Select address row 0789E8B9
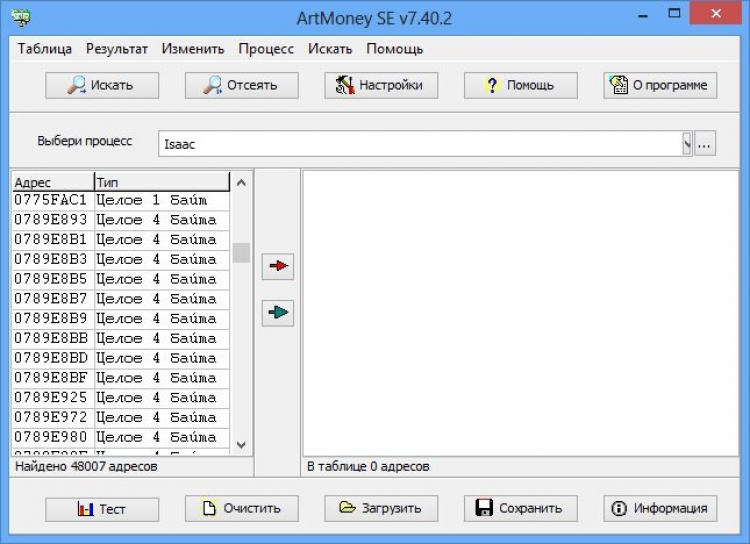This screenshot has height=544, width=750. [121, 318]
